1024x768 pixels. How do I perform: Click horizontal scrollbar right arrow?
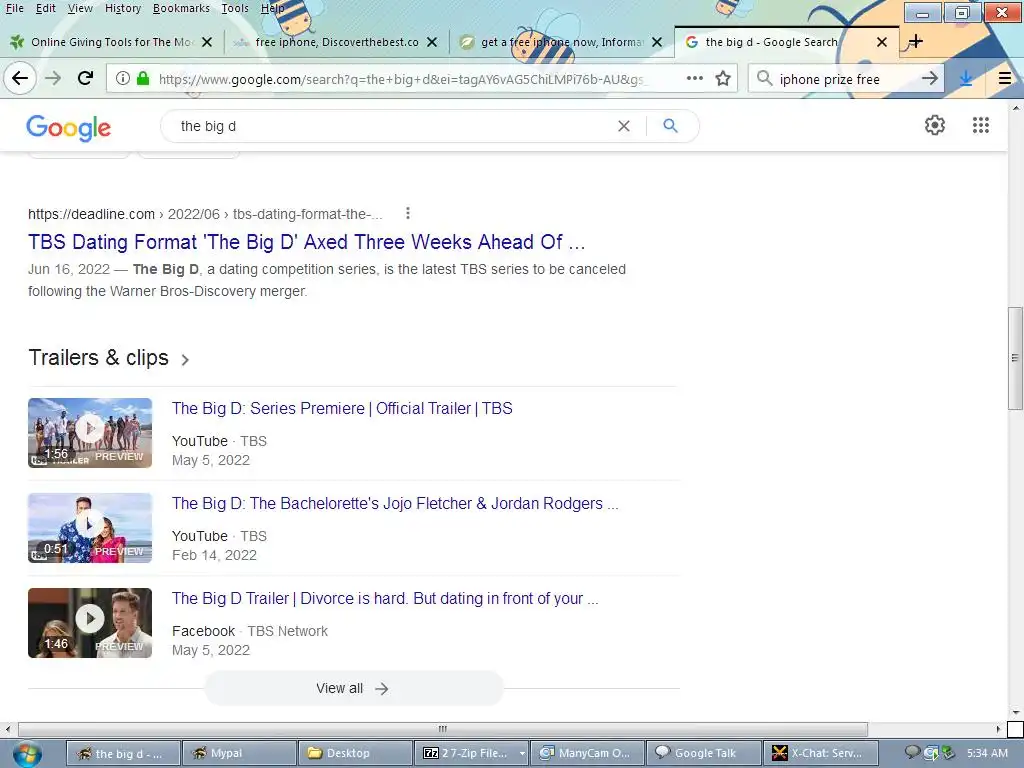pyautogui.click(x=998, y=729)
